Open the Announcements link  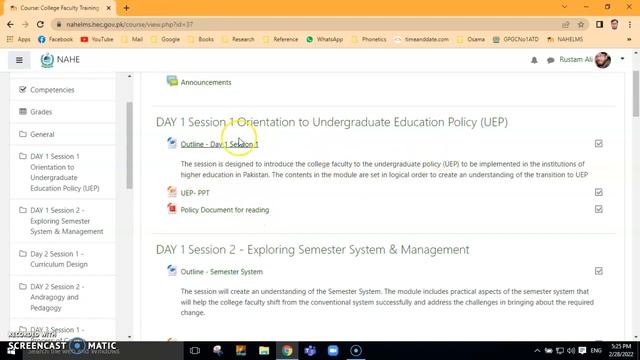(x=206, y=82)
